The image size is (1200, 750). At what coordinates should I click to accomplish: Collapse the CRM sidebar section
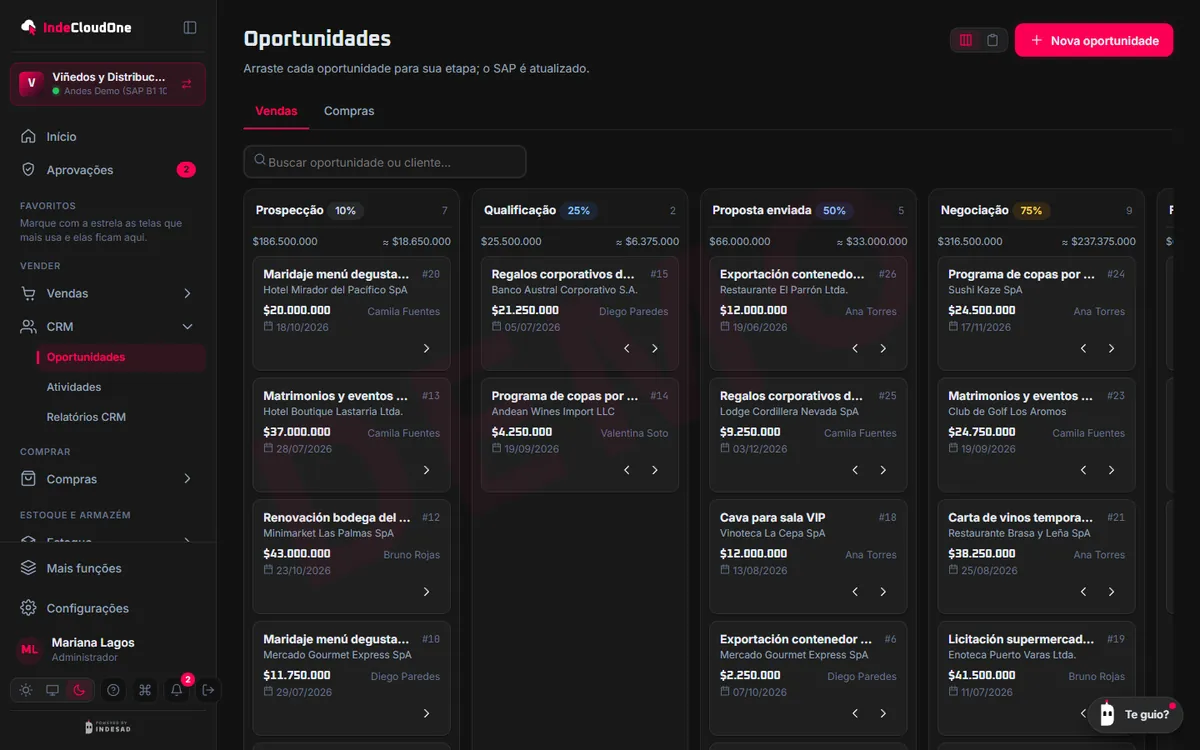tap(107, 326)
